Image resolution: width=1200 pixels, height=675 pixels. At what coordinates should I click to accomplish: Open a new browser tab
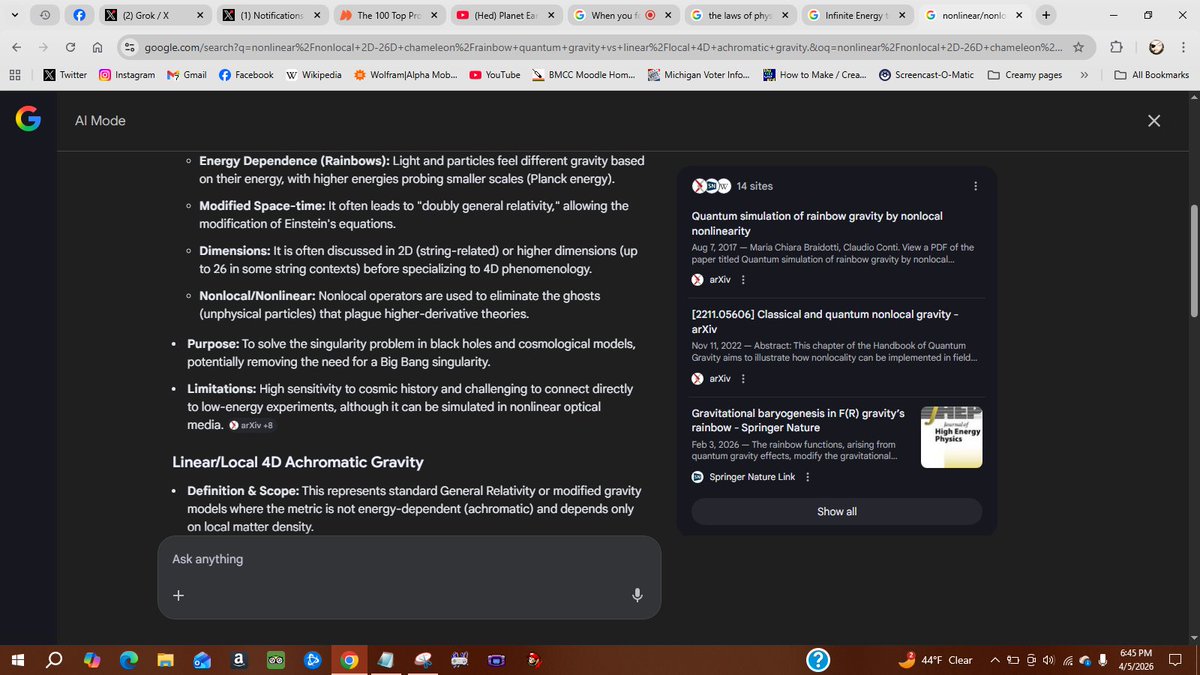pos(1046,15)
